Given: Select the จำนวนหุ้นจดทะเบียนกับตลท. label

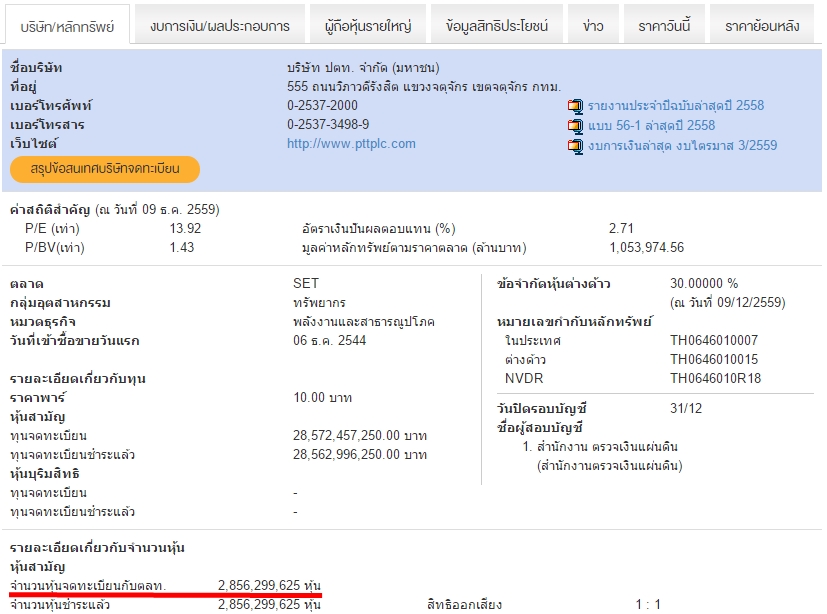Looking at the screenshot, I should point(88,586).
